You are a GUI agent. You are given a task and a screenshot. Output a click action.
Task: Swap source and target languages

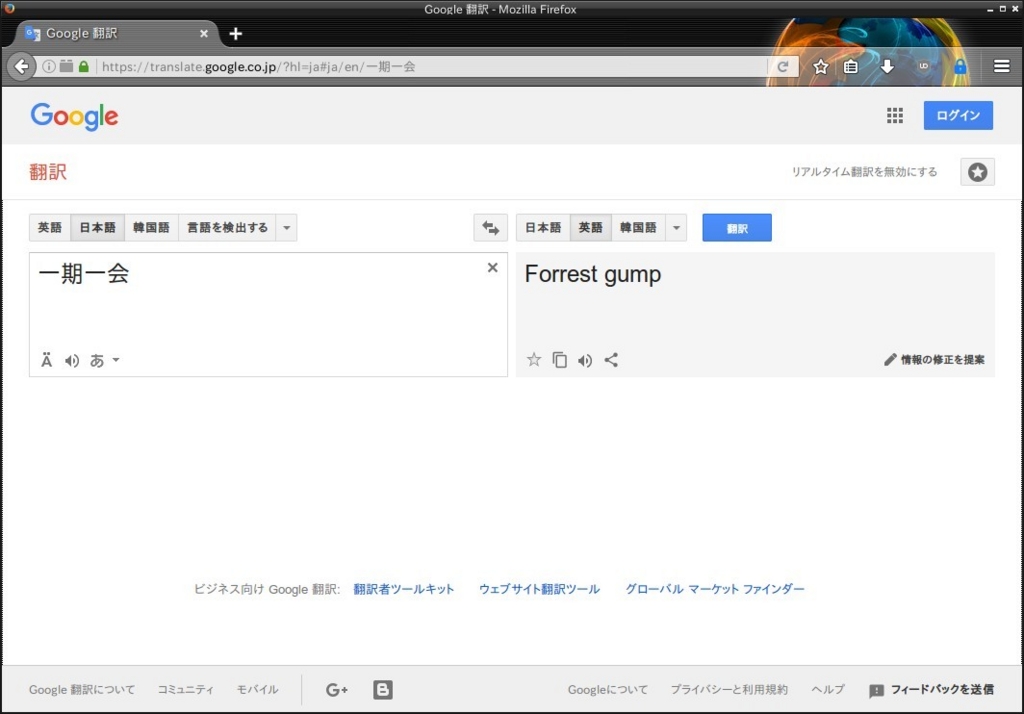coord(490,227)
